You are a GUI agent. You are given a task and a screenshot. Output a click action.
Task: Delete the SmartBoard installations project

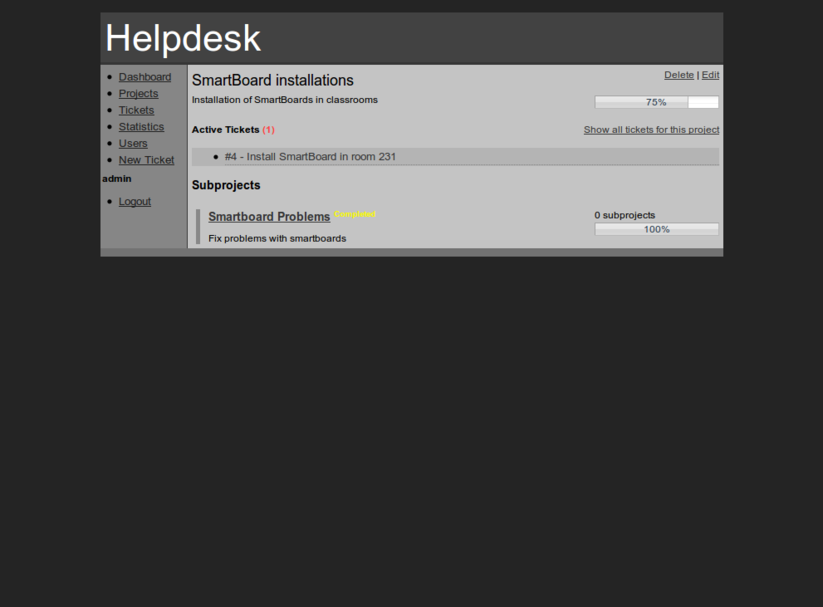point(679,75)
